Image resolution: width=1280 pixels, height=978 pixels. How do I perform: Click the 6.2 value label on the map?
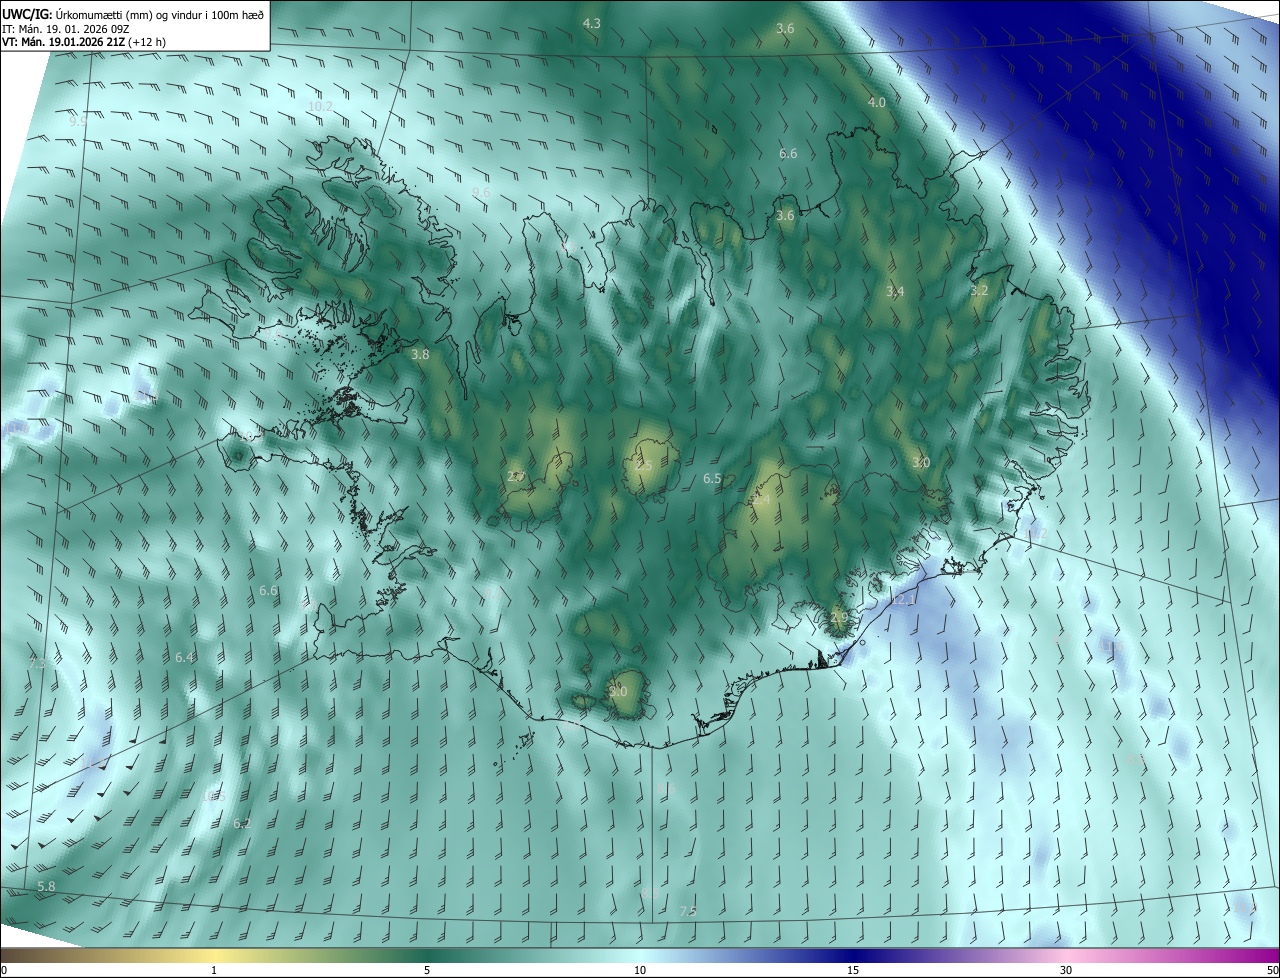point(242,823)
